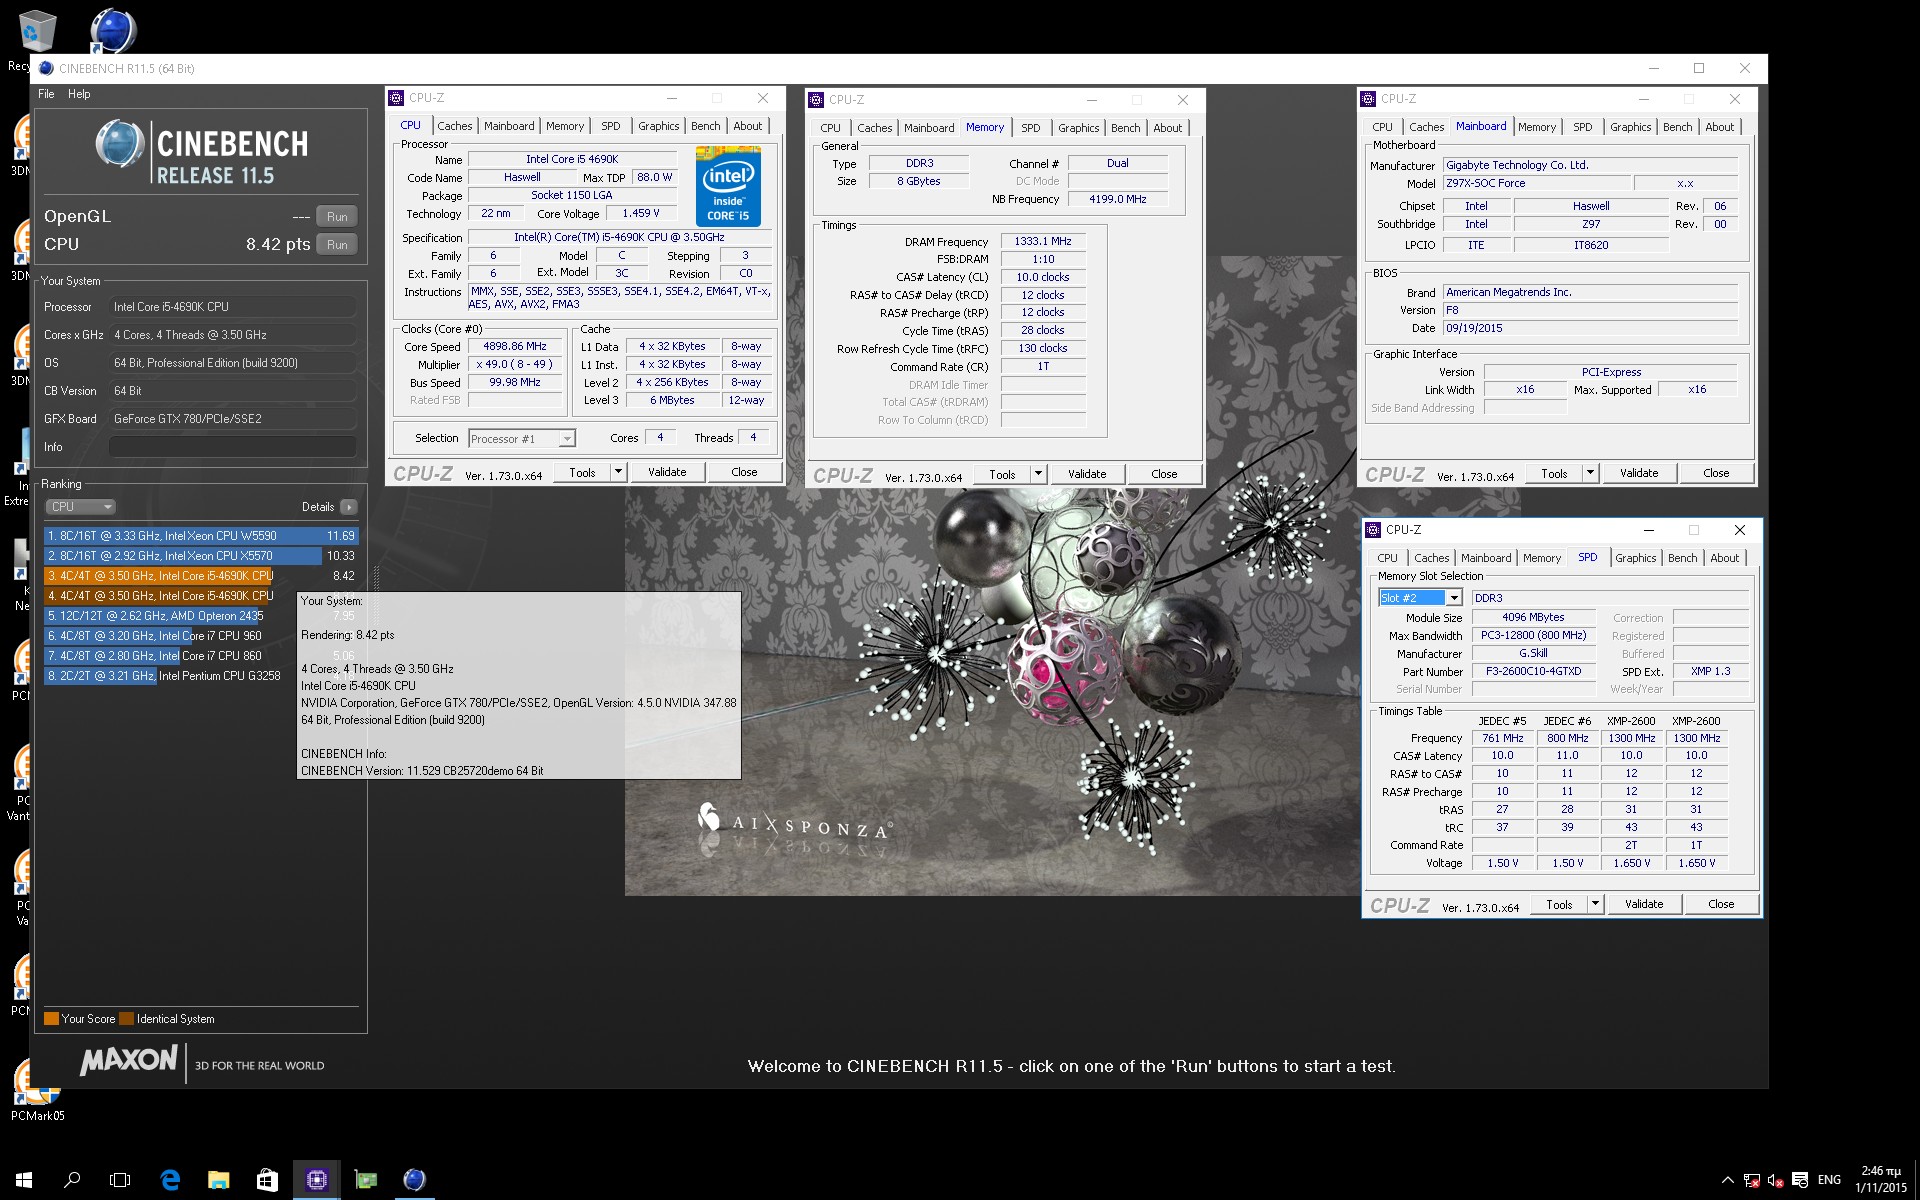1920x1200 pixels.
Task: Select ranking entry Xeon W5590
Action: point(200,536)
